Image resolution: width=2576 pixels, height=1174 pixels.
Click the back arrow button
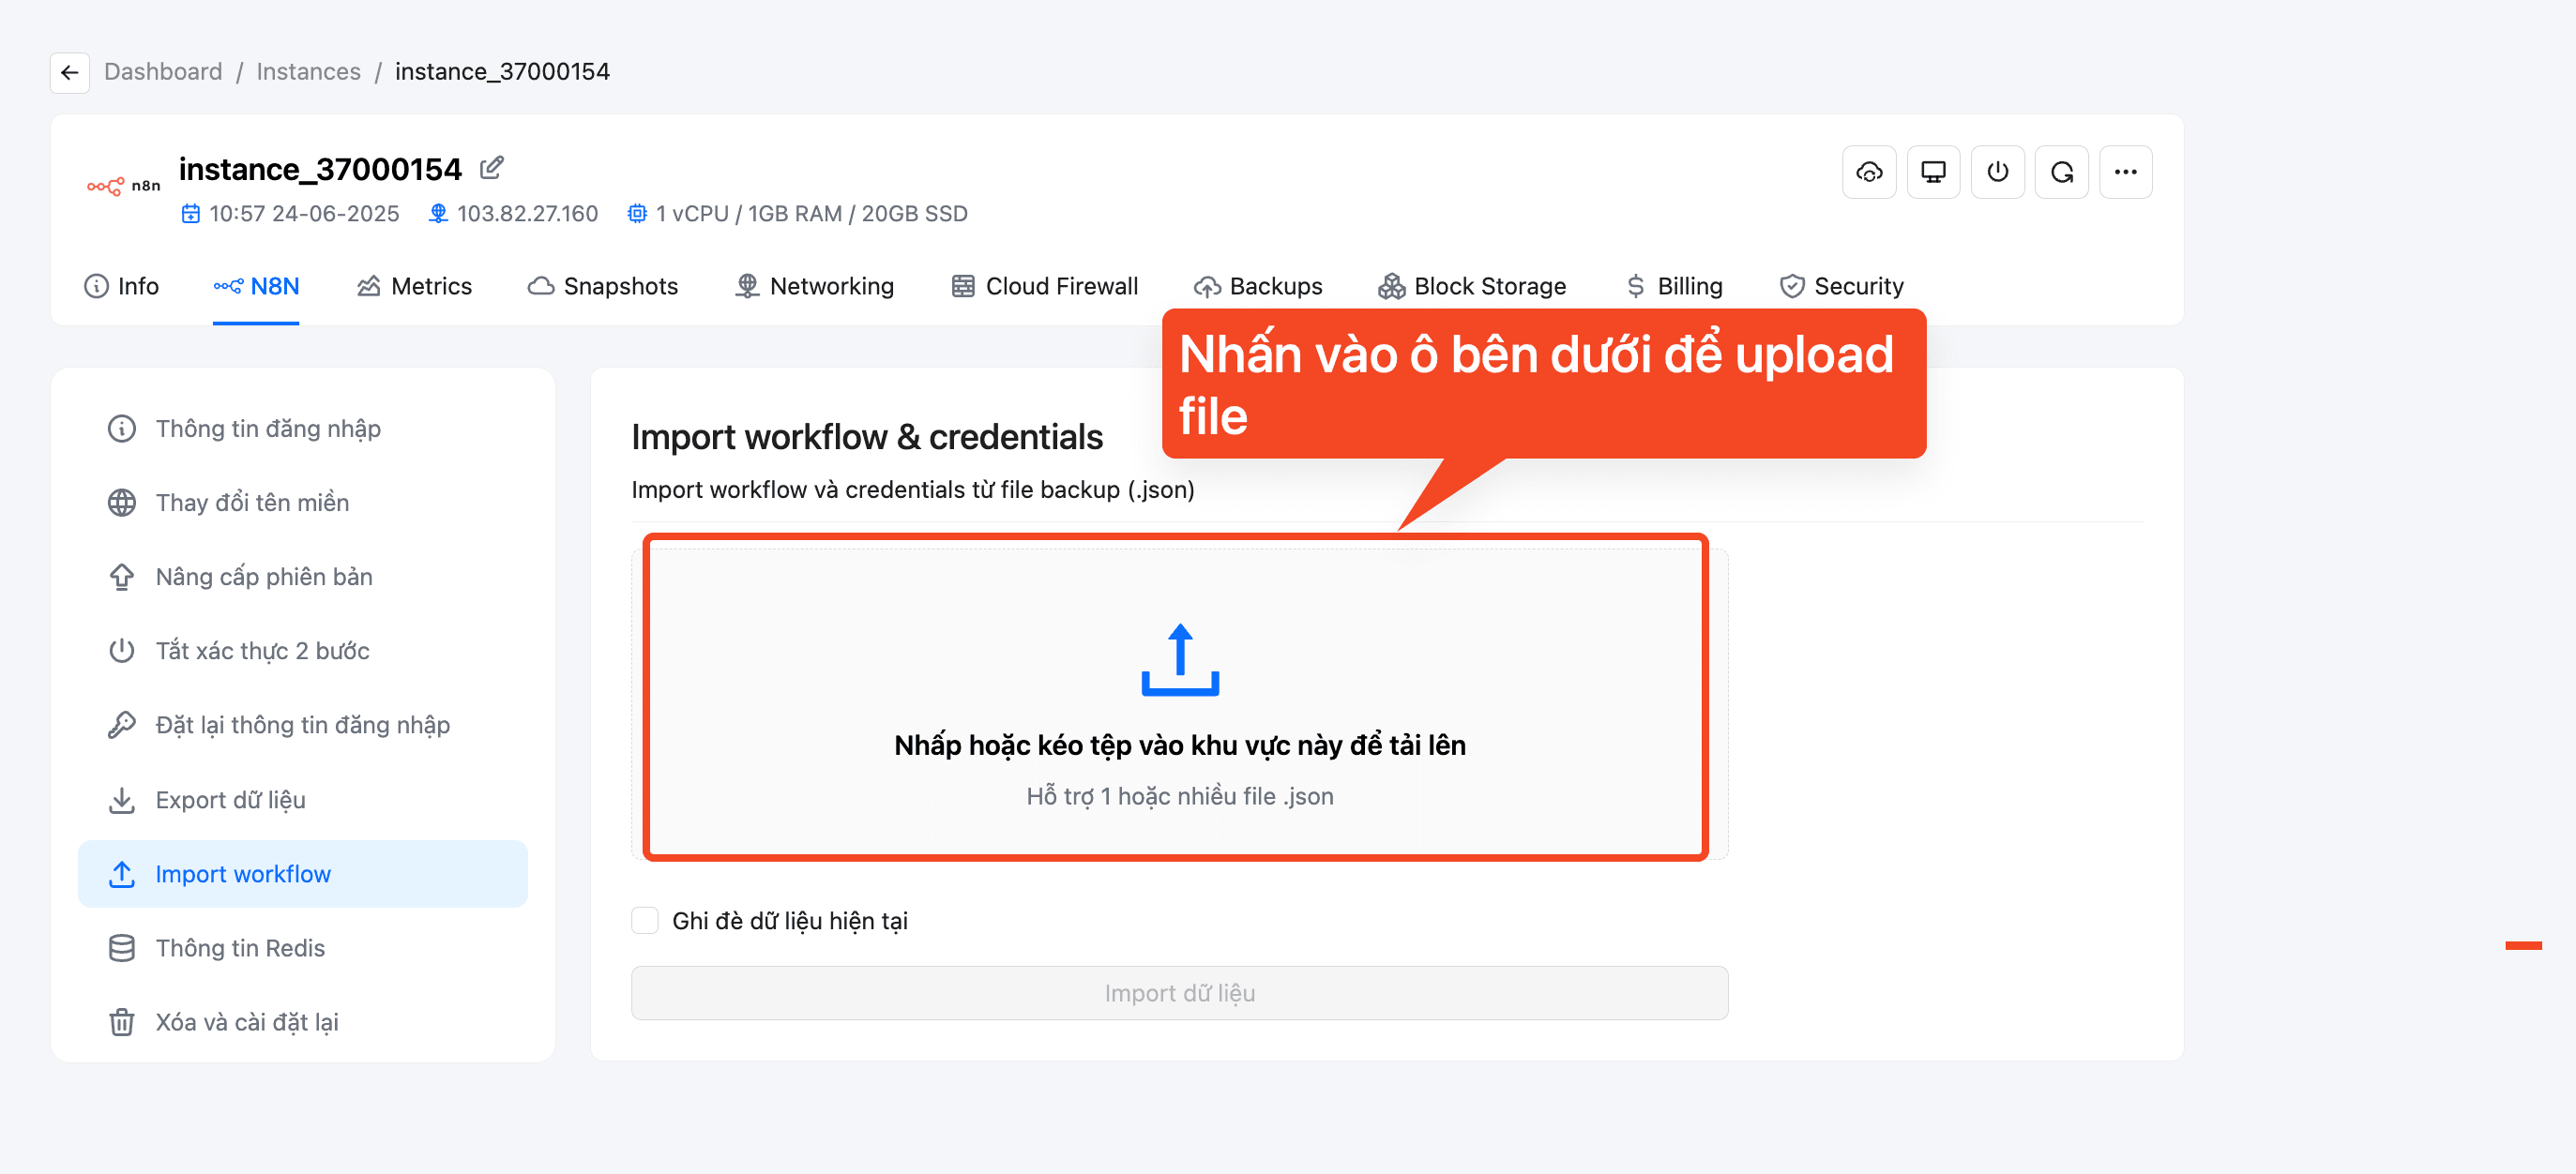click(x=69, y=72)
